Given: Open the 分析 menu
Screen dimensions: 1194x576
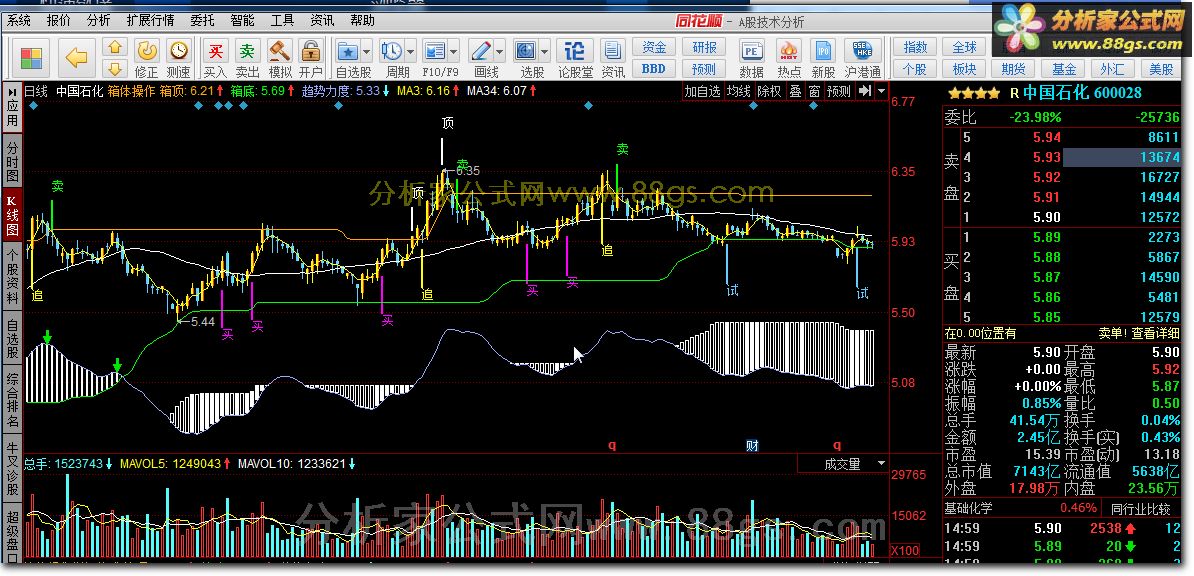Looking at the screenshot, I should tap(98, 21).
